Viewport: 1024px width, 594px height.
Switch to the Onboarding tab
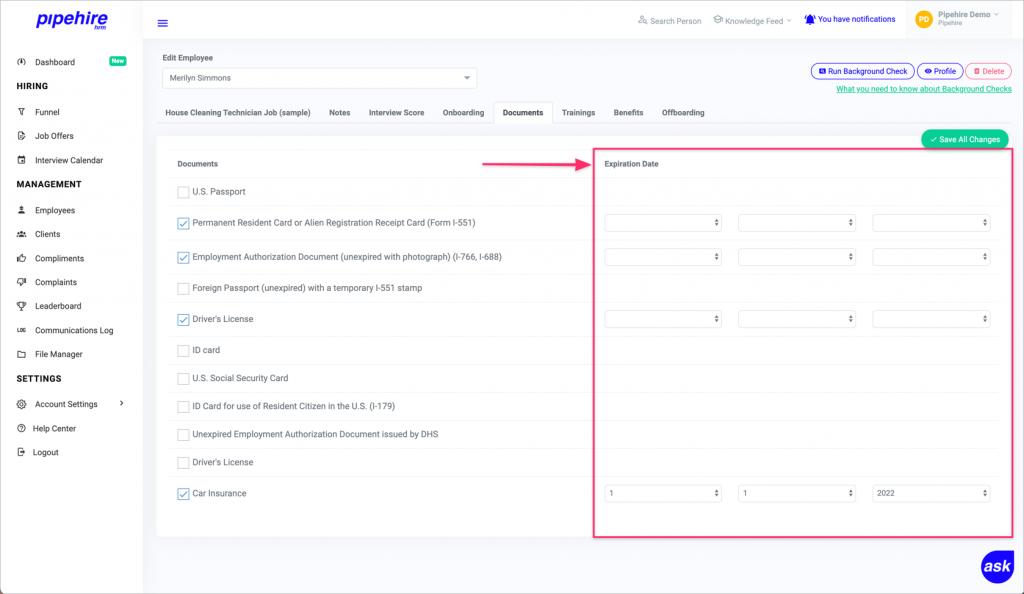[x=463, y=112]
